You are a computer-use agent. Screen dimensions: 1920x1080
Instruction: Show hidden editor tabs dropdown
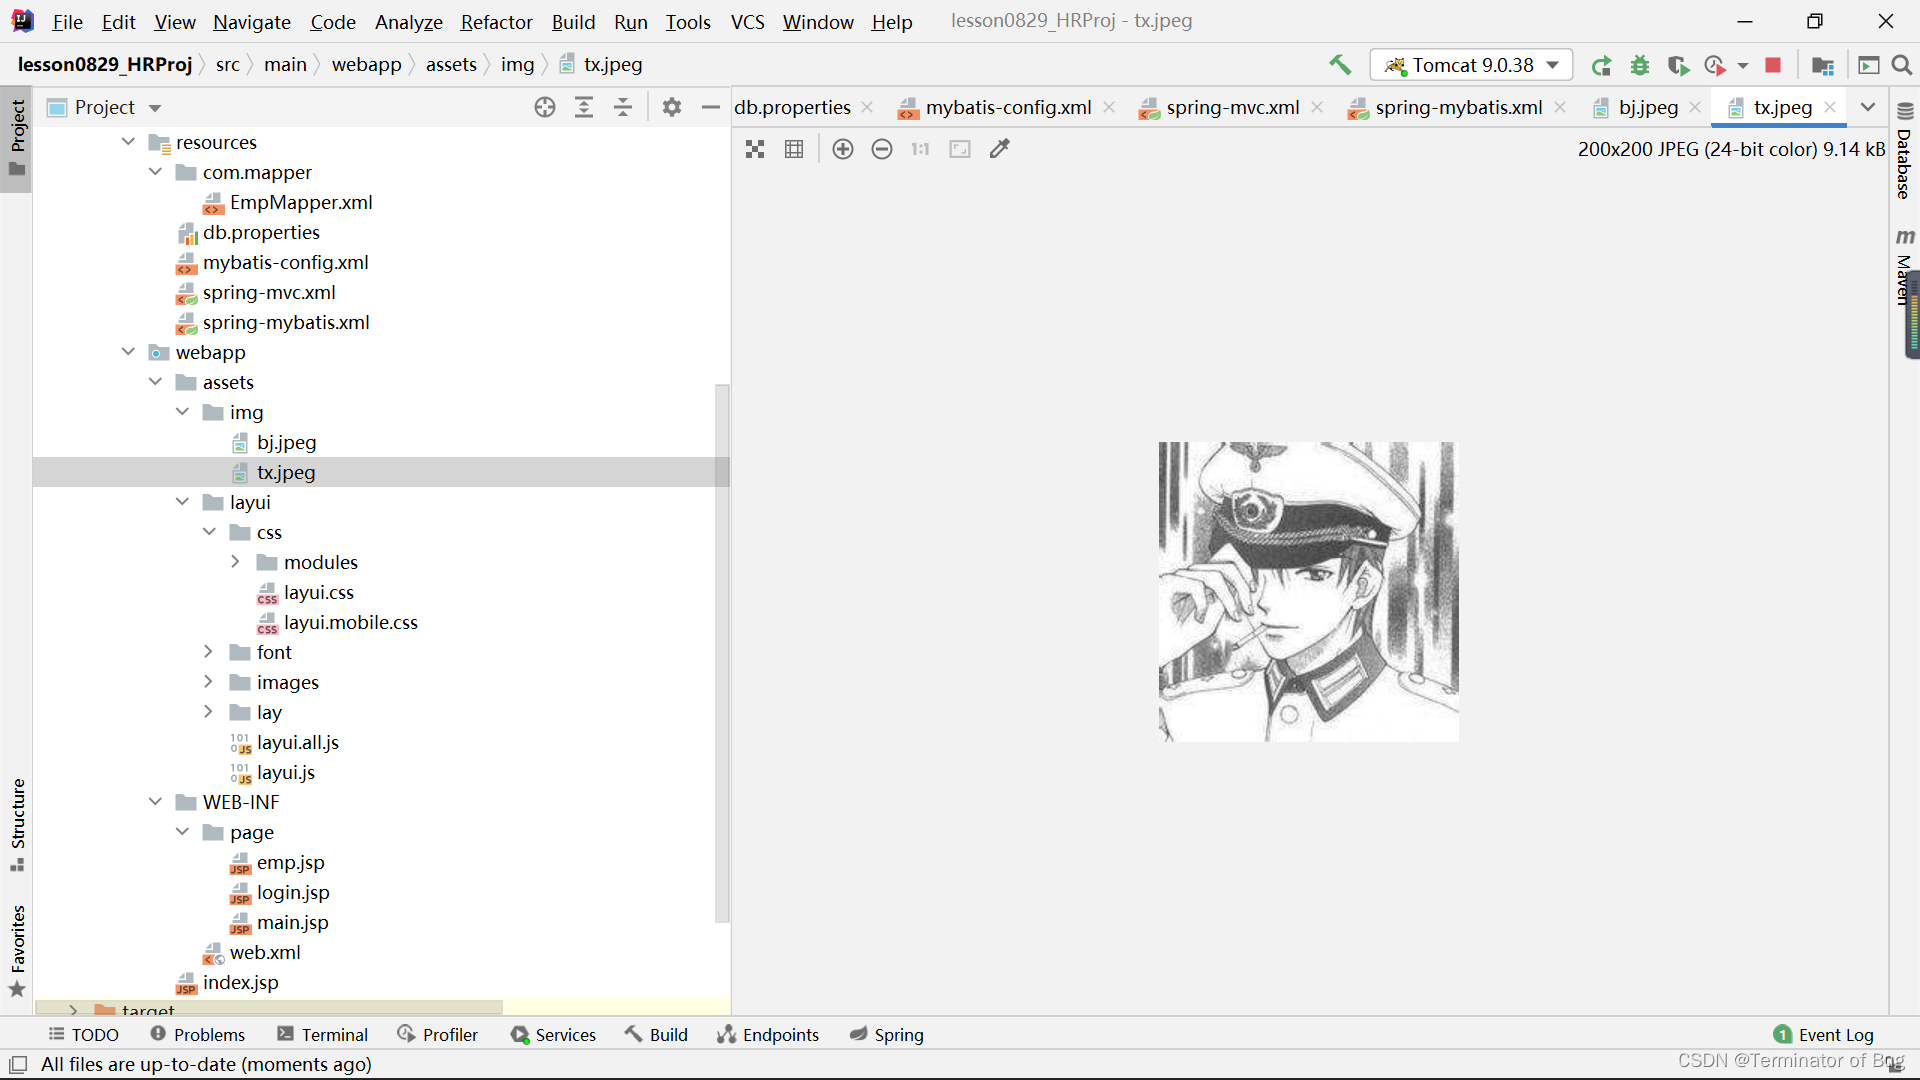(1868, 107)
